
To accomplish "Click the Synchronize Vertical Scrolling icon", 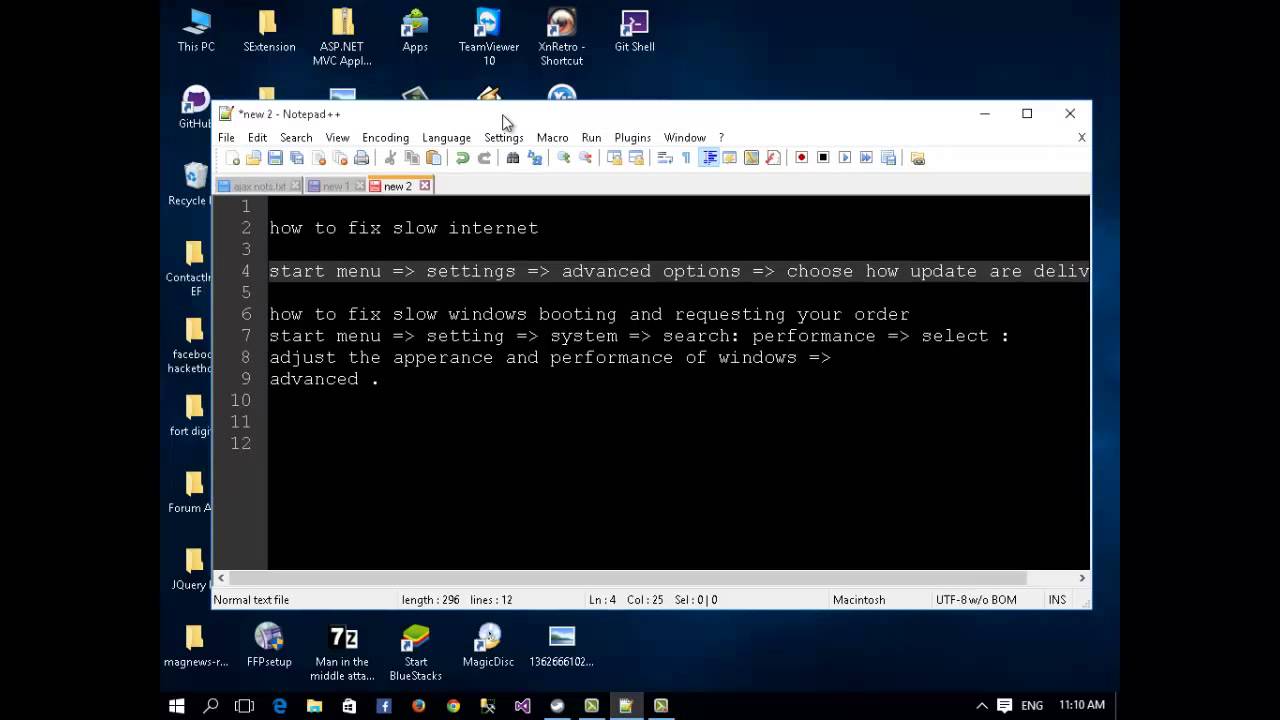I will [x=614, y=158].
